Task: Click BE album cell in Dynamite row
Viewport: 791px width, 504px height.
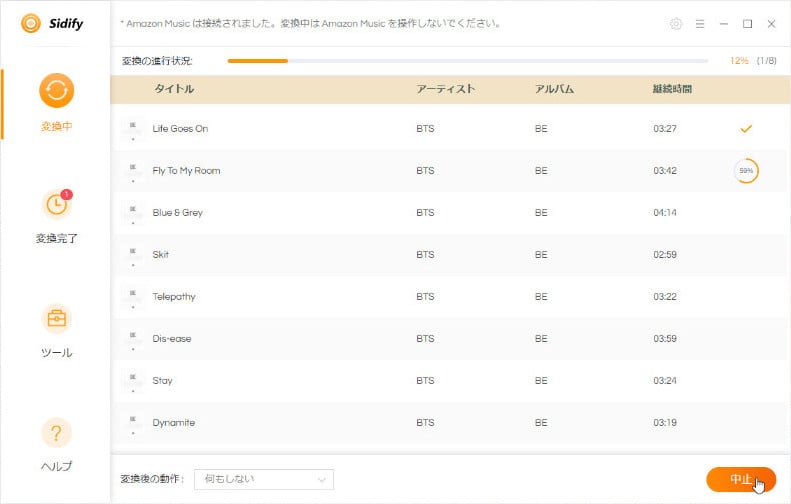Action: 541,422
